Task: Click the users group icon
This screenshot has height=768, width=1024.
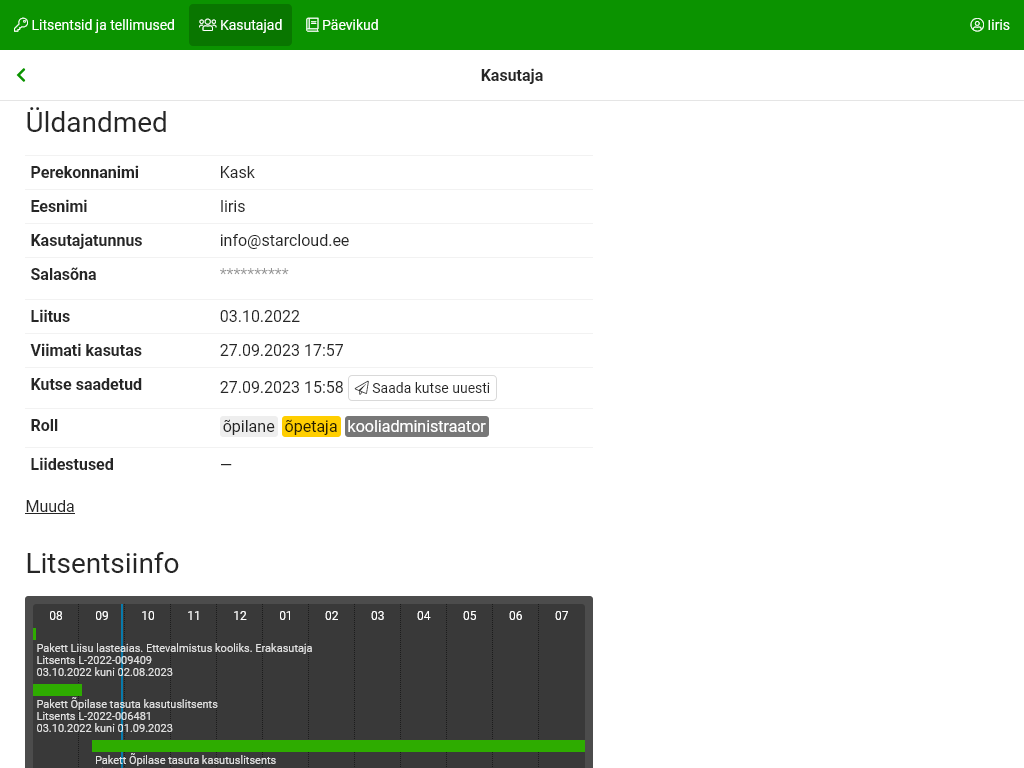Action: [x=207, y=25]
